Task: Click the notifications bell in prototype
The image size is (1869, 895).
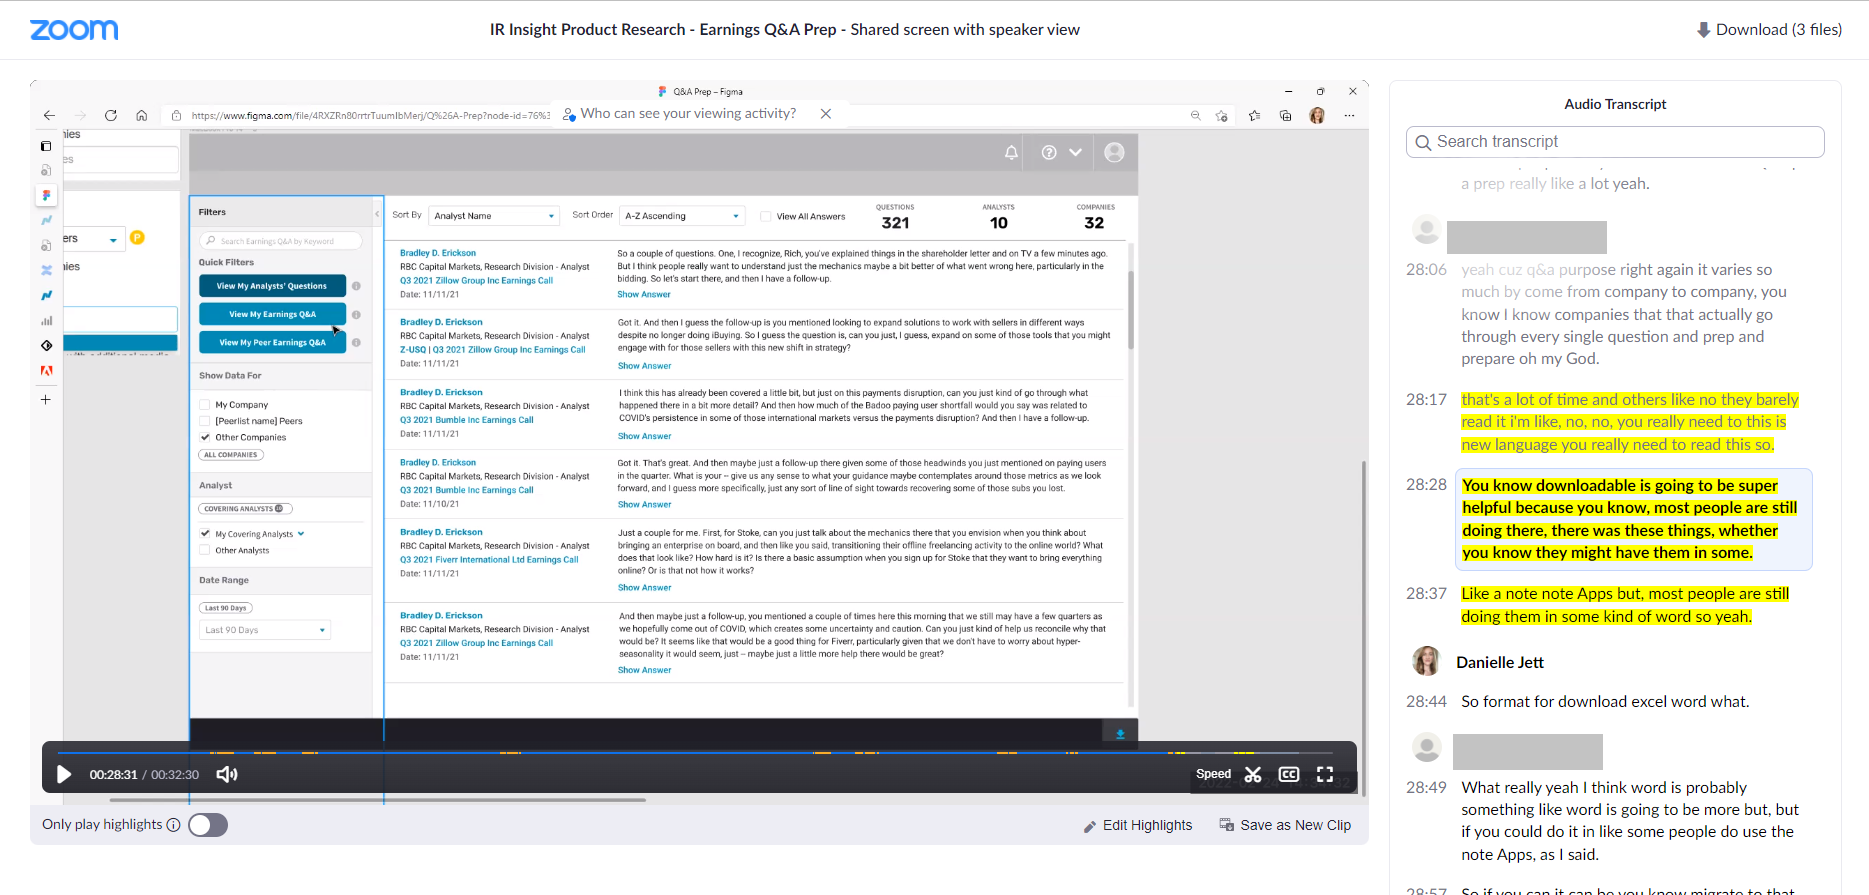Action: 1011,153
